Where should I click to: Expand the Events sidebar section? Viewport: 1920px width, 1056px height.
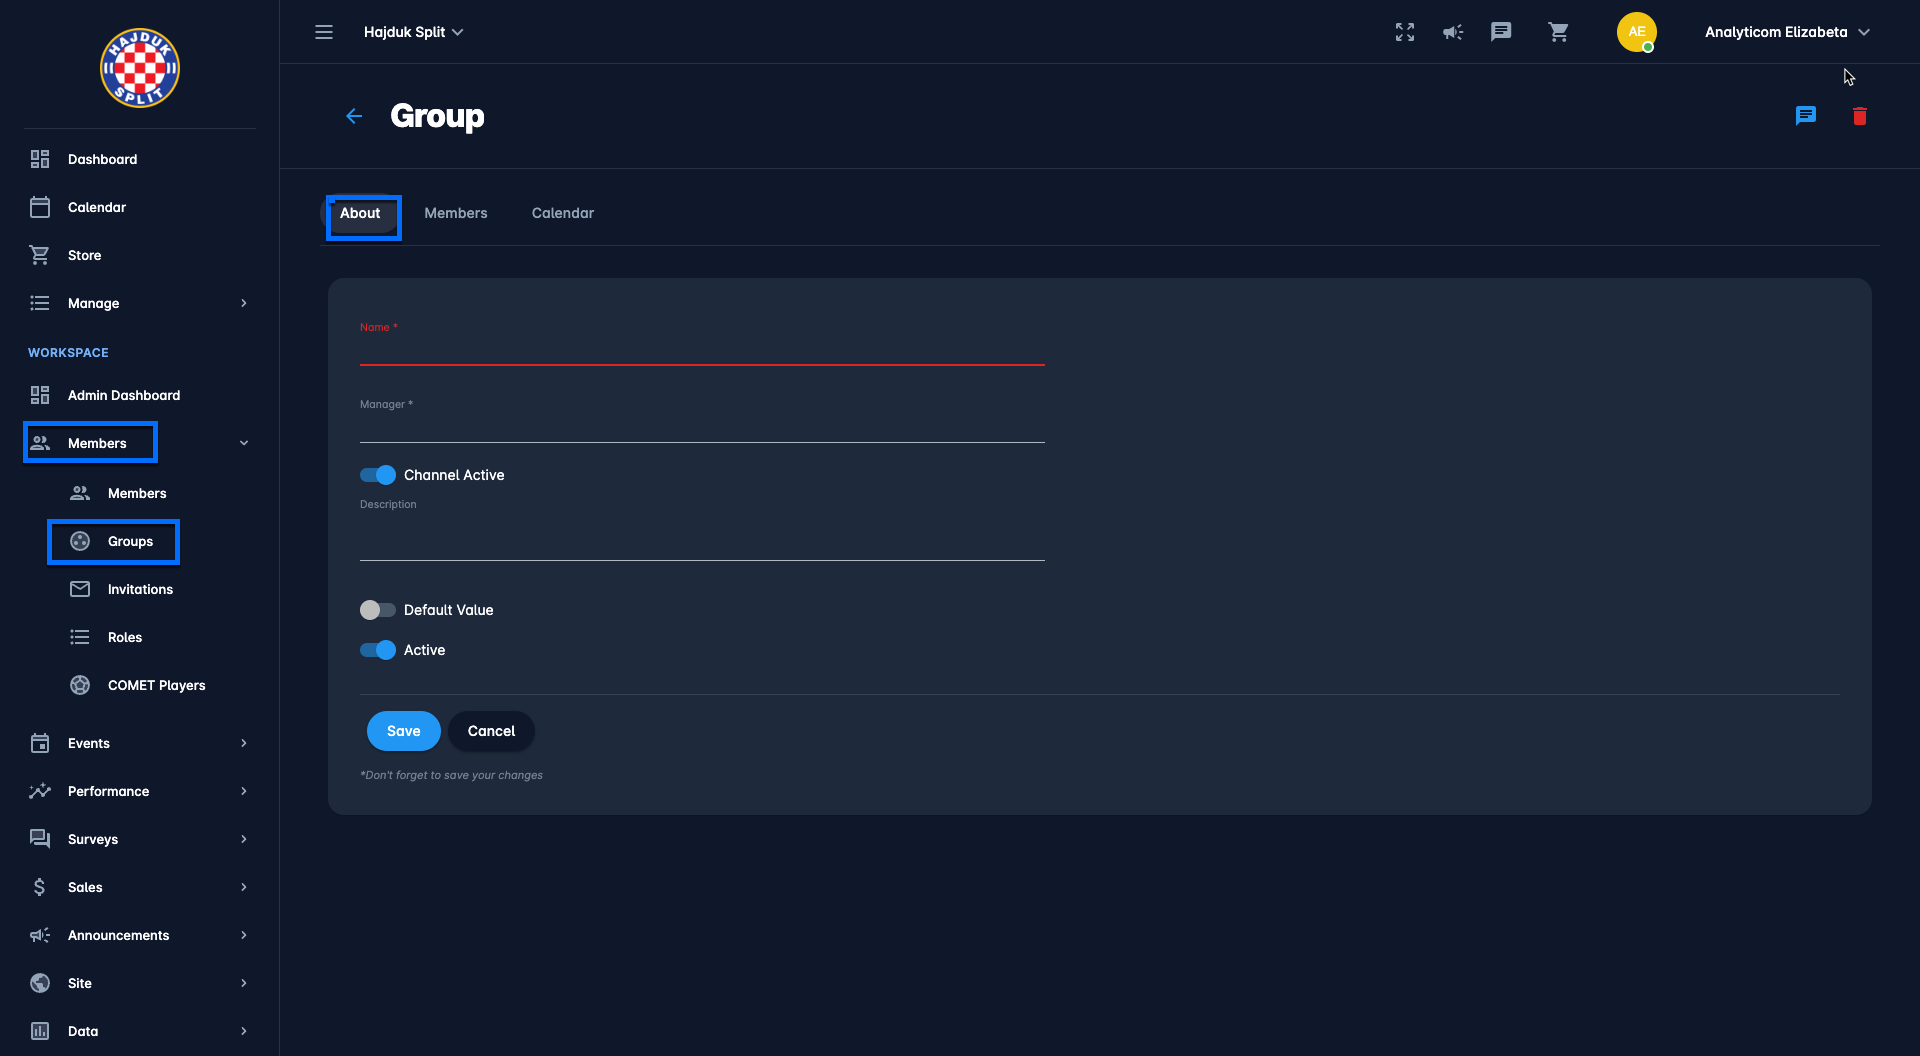tap(139, 743)
